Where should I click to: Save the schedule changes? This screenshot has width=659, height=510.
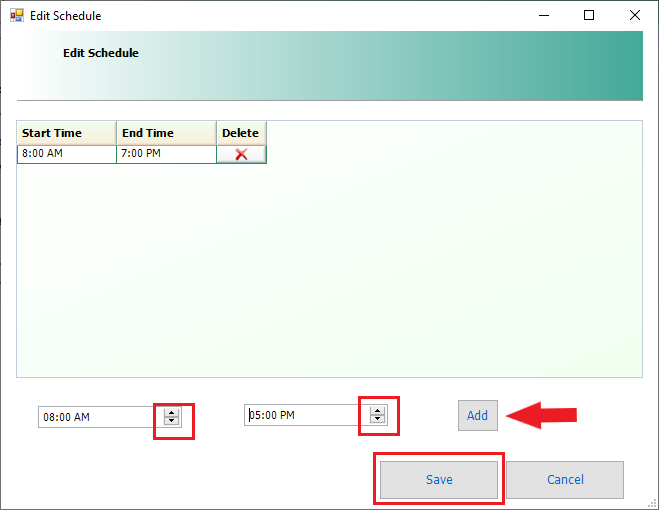(x=439, y=480)
